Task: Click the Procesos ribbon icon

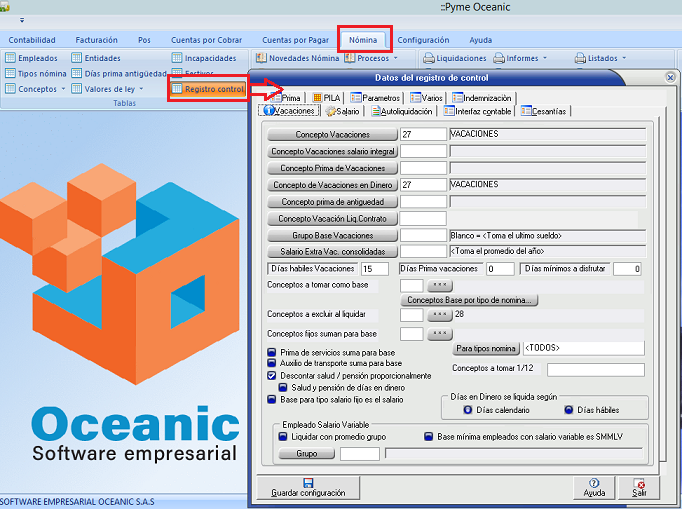Action: click(350, 58)
